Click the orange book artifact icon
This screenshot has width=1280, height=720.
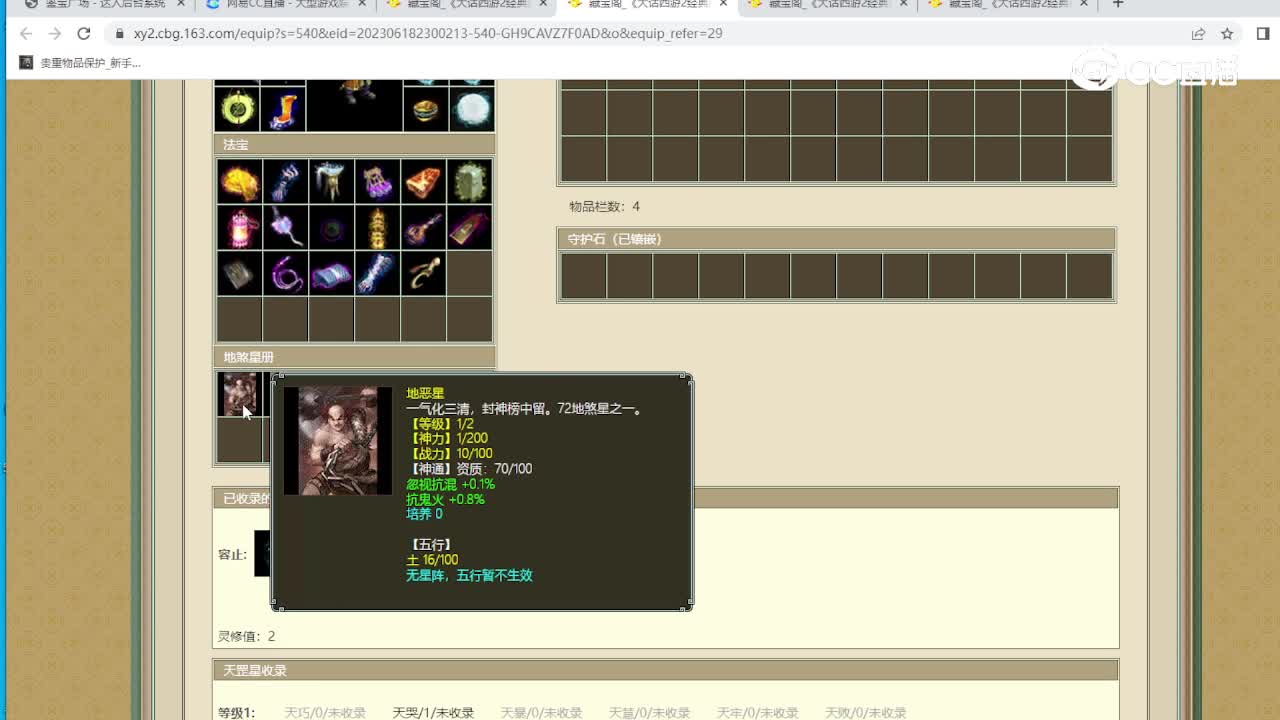click(424, 182)
